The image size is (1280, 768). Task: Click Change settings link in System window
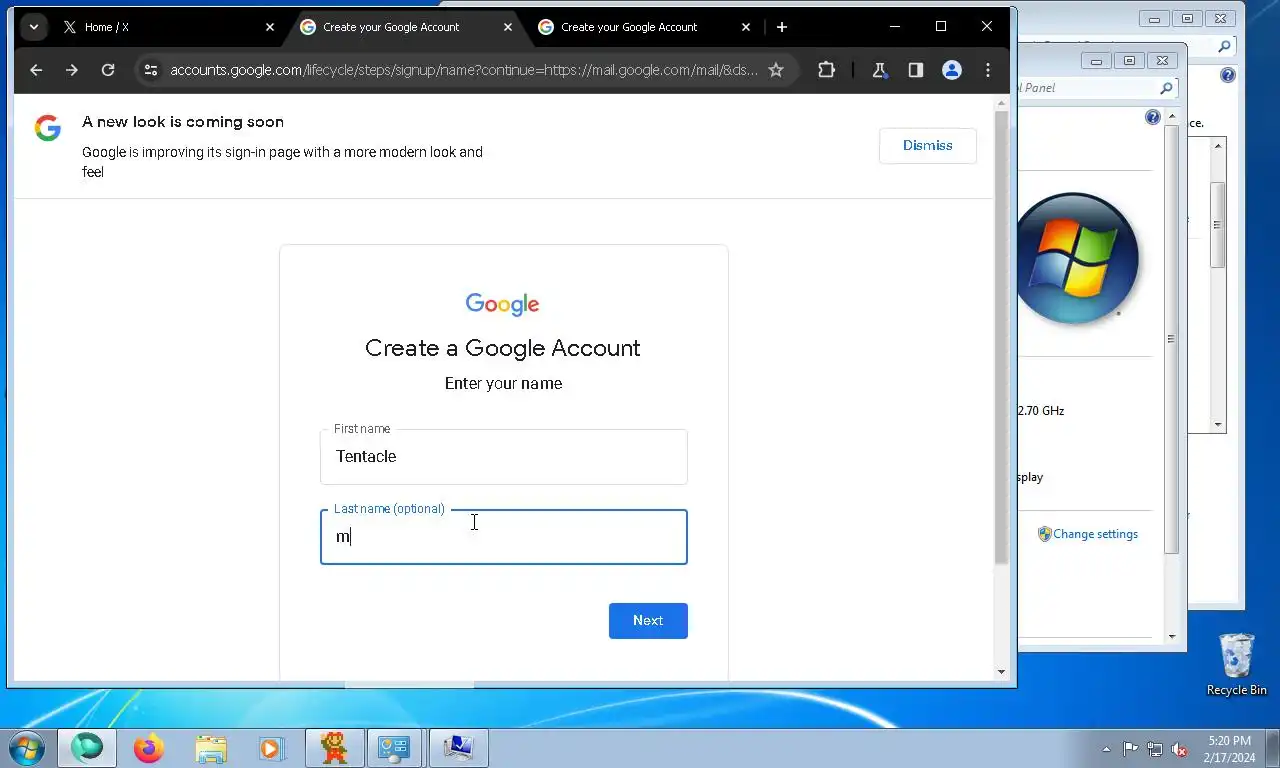pos(1095,534)
